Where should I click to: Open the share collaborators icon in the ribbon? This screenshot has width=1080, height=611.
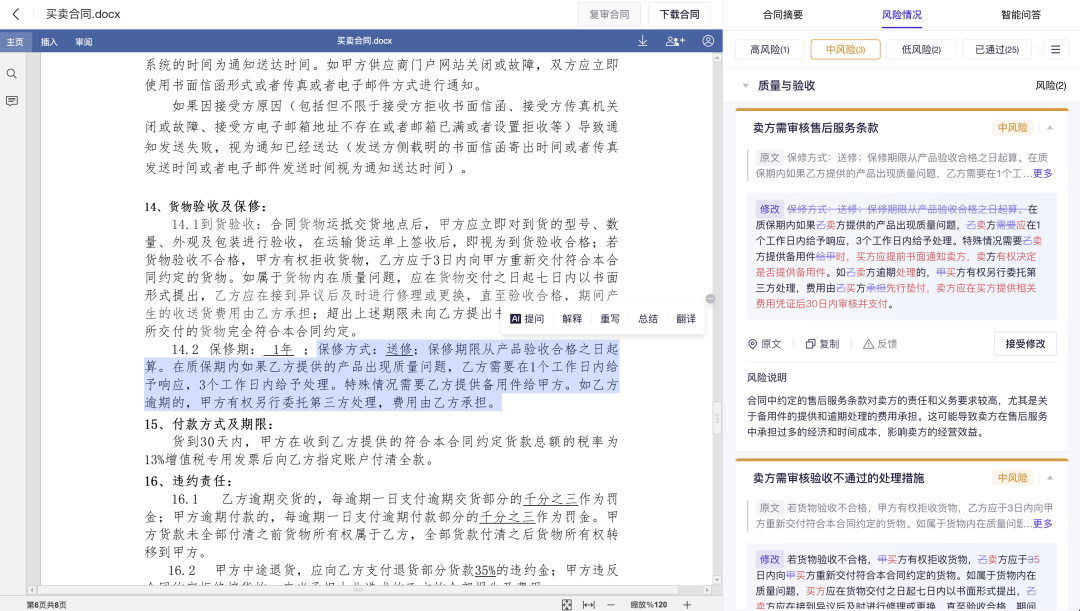click(674, 41)
